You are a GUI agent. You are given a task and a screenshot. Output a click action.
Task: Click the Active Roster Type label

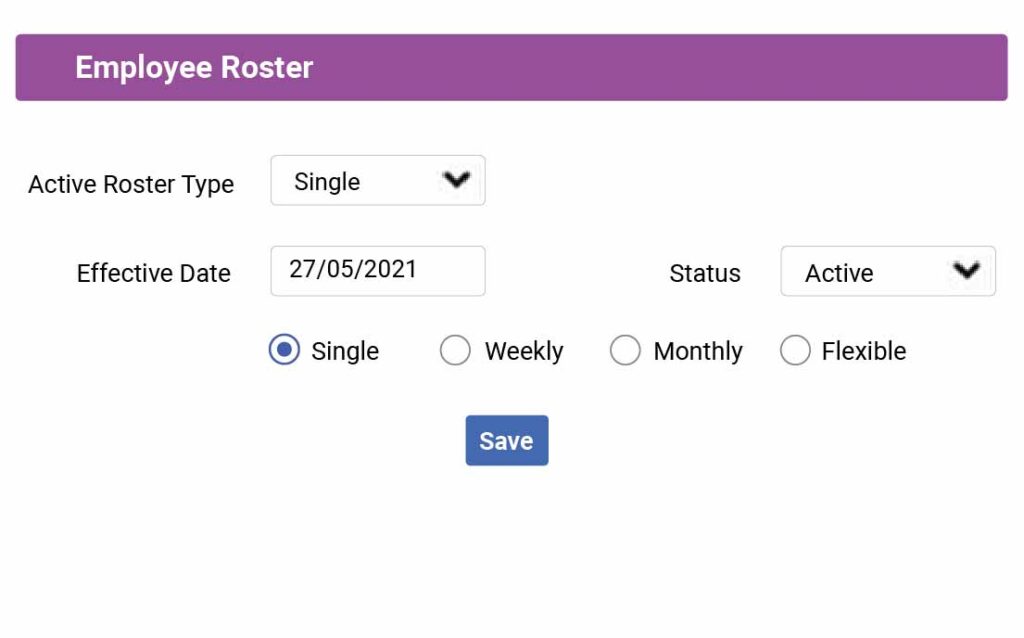coord(131,184)
